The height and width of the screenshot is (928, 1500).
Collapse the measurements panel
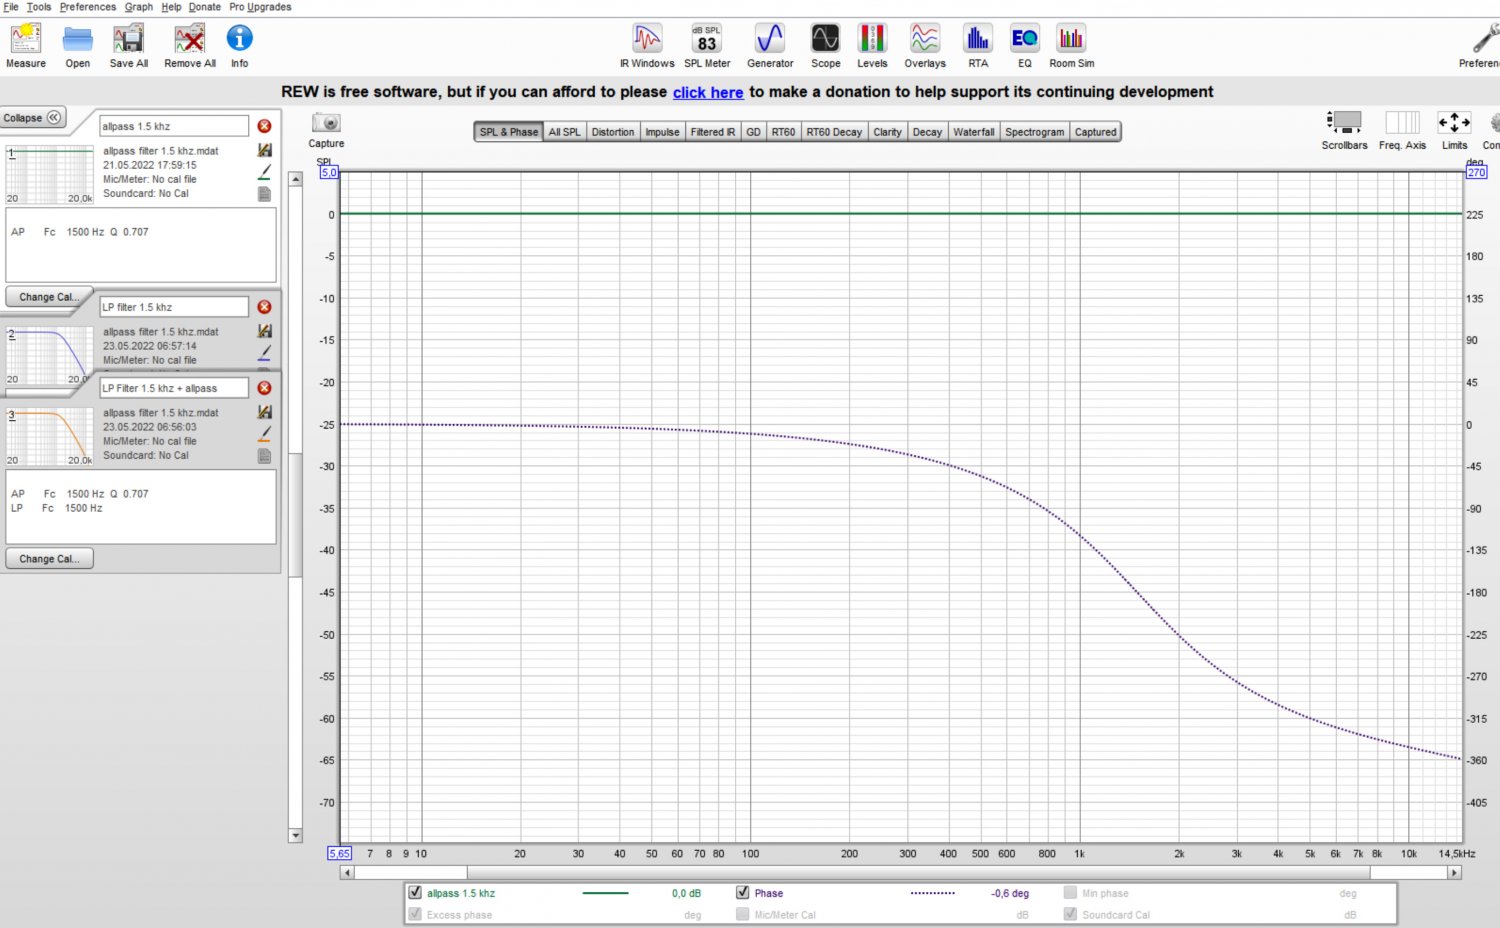pyautogui.click(x=33, y=117)
